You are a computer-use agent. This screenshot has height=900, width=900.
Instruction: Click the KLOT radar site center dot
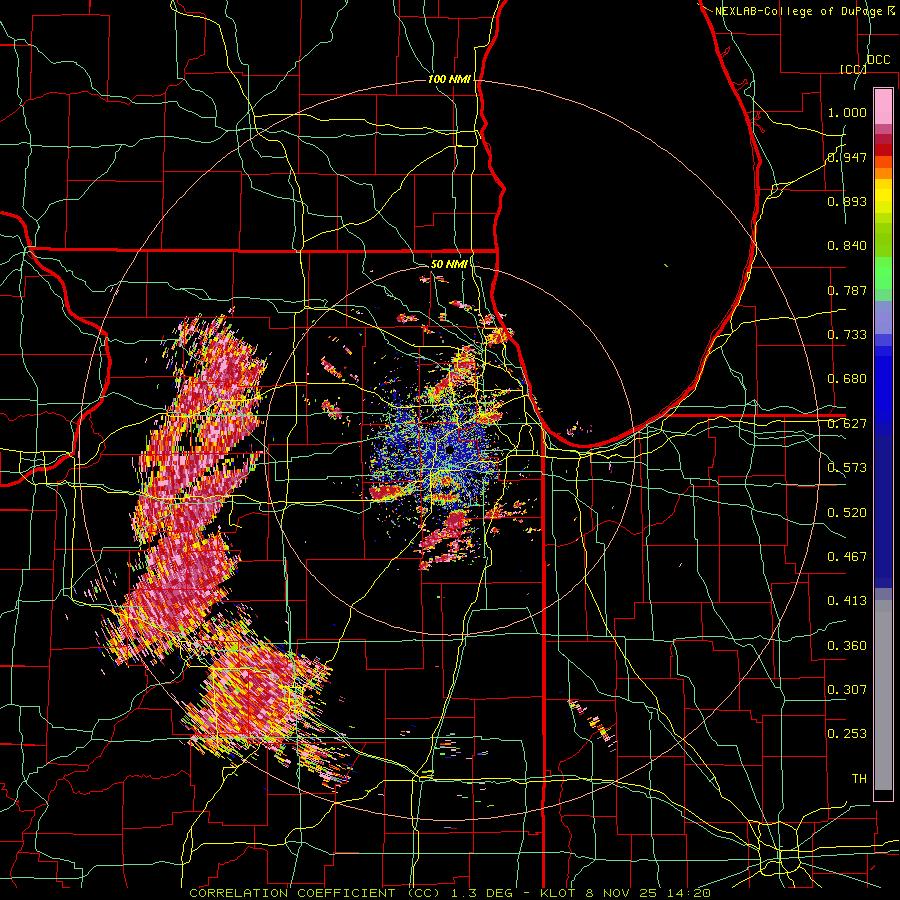point(448,451)
